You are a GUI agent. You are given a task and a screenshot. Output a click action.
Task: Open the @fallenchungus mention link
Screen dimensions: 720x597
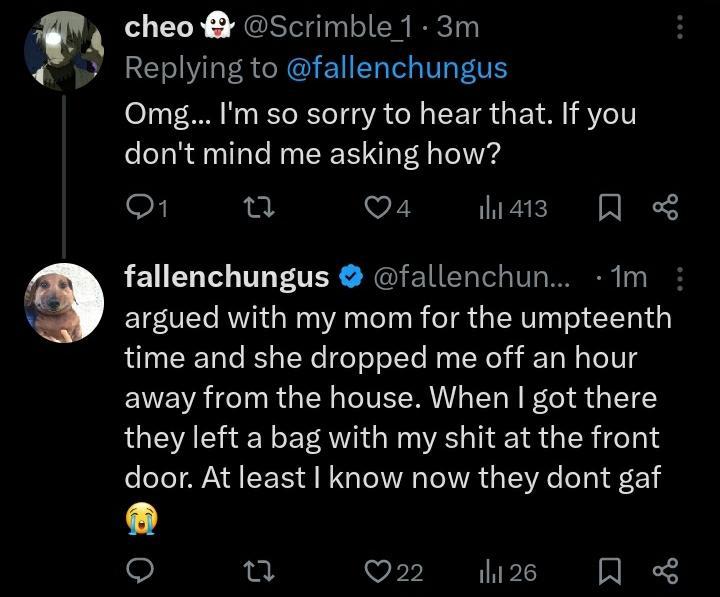point(396,68)
